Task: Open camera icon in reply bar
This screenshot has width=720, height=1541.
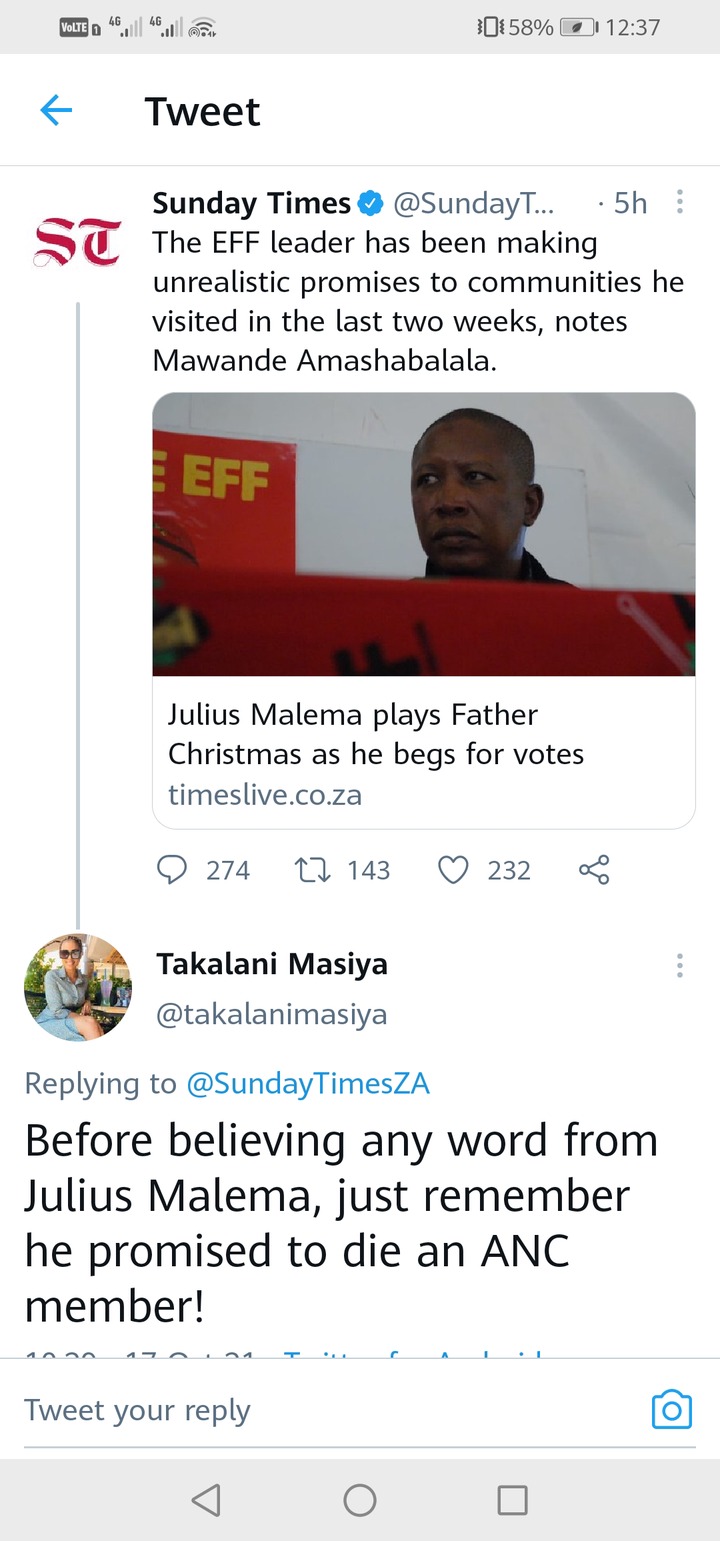Action: pyautogui.click(x=671, y=1410)
